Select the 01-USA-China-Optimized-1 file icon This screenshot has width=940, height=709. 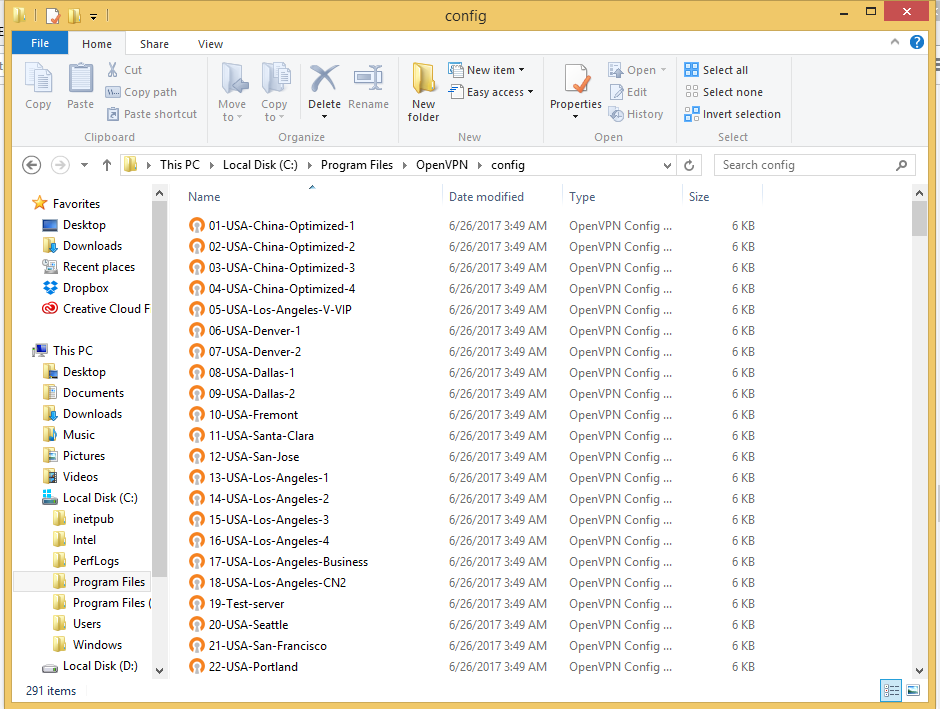[x=197, y=226]
